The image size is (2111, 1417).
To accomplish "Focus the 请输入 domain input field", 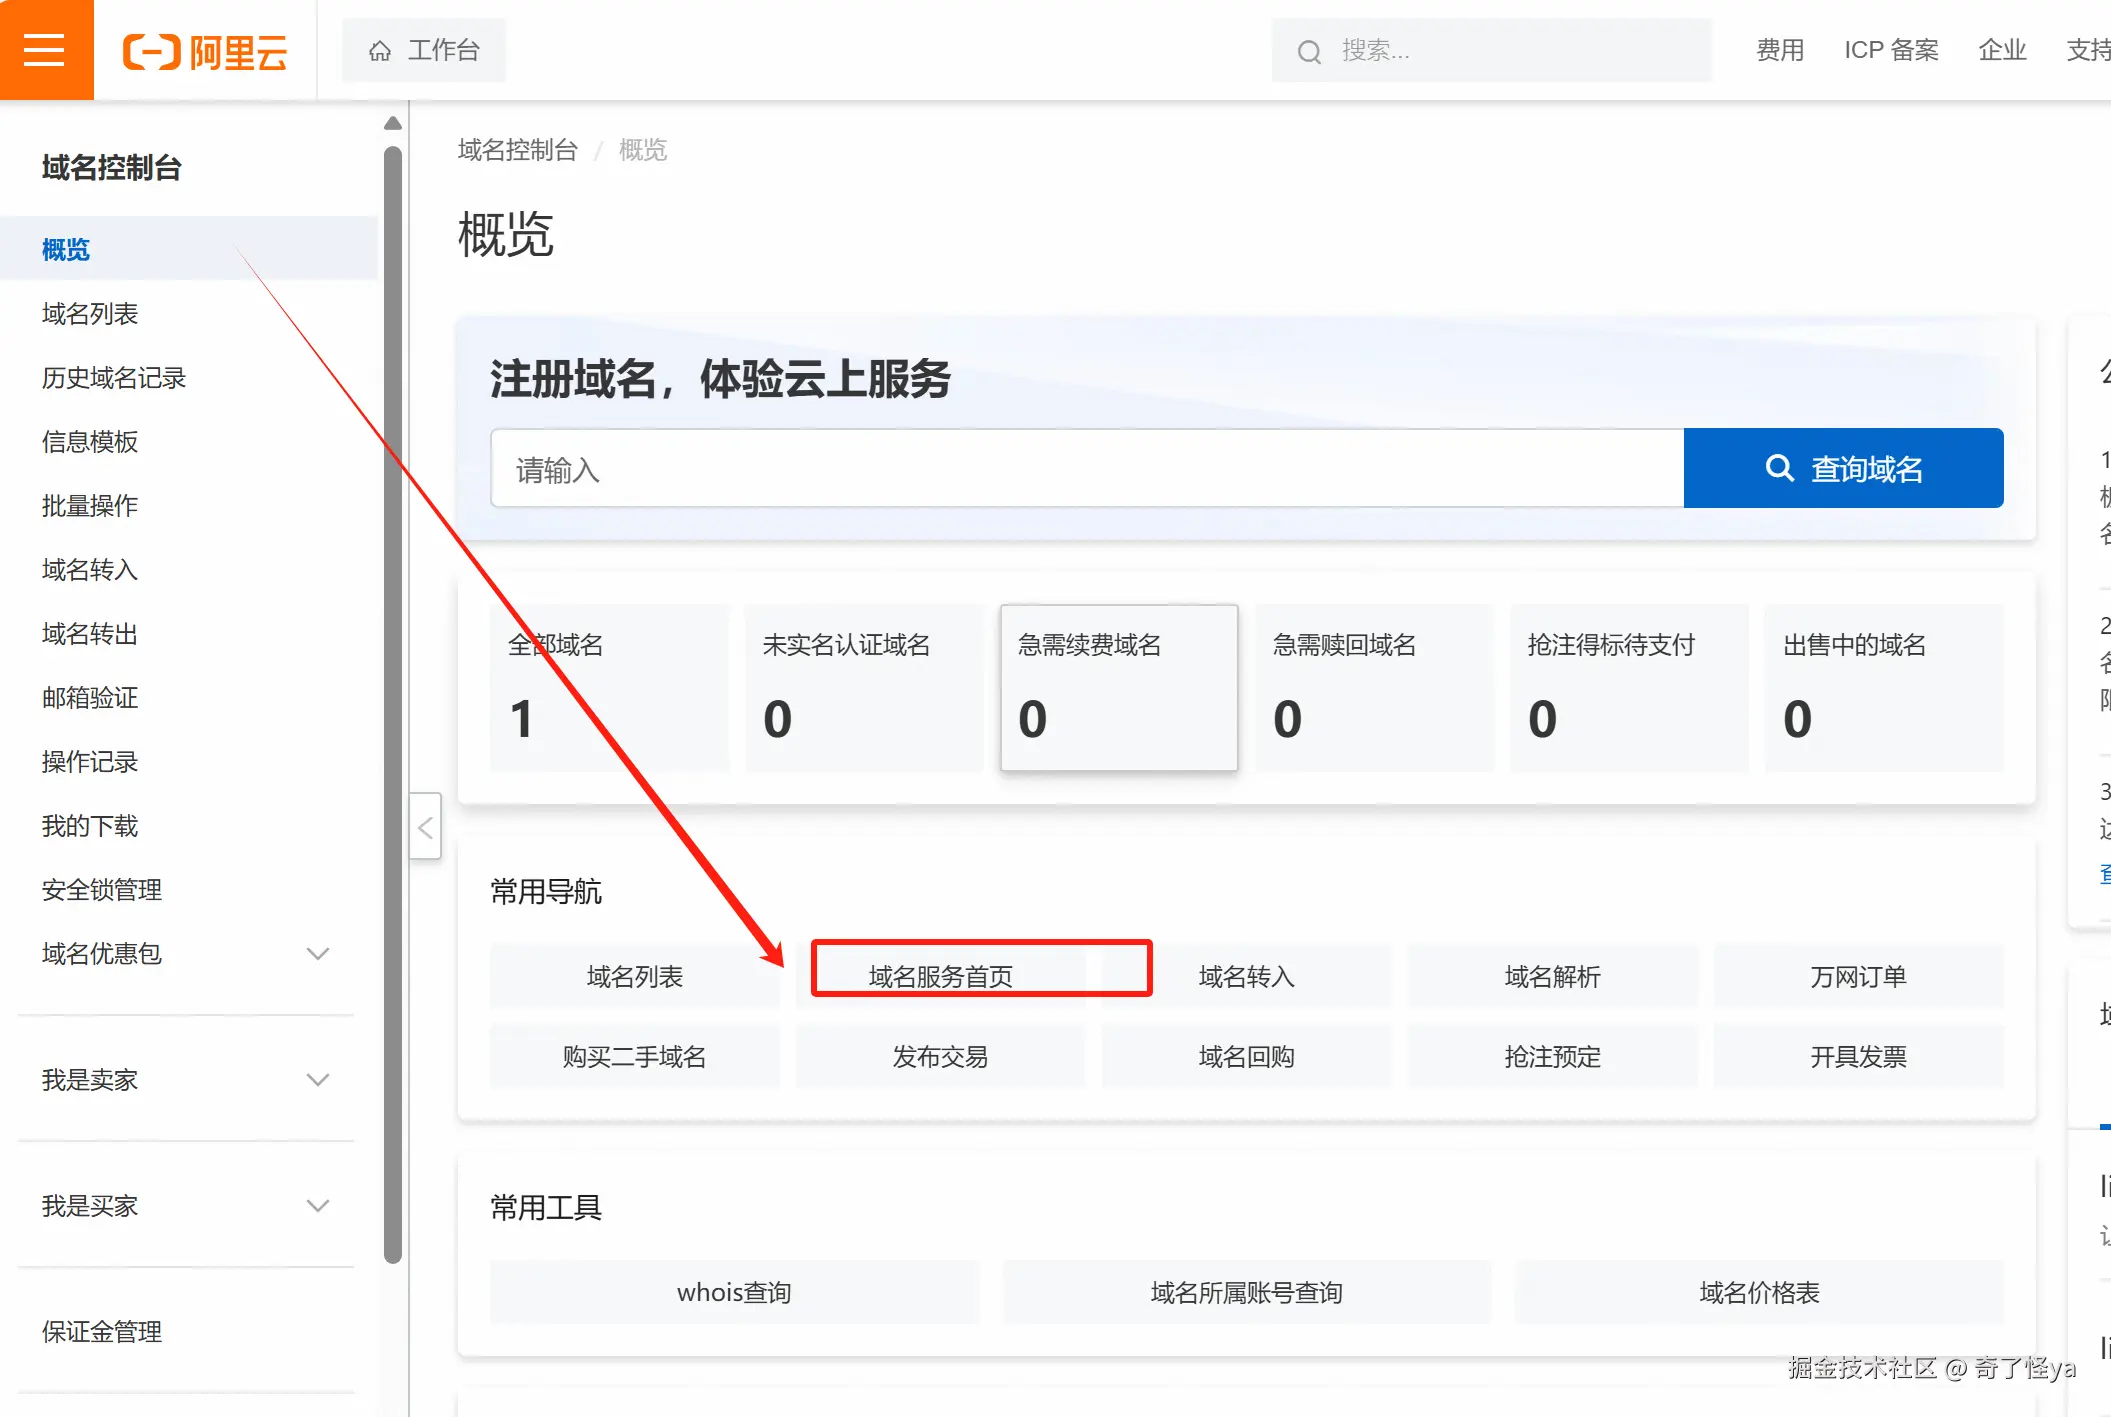I will click(x=1086, y=469).
